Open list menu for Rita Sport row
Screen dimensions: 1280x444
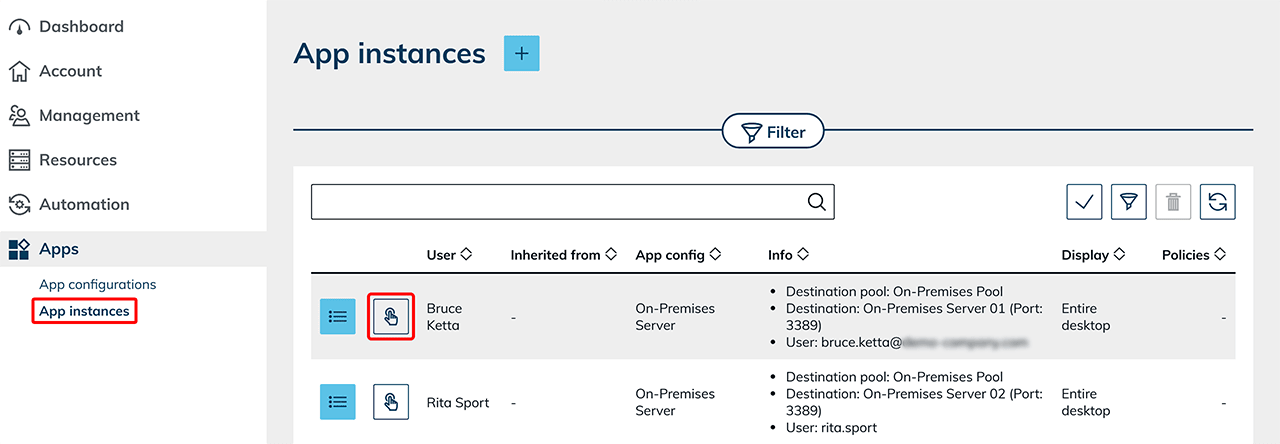[x=338, y=402]
